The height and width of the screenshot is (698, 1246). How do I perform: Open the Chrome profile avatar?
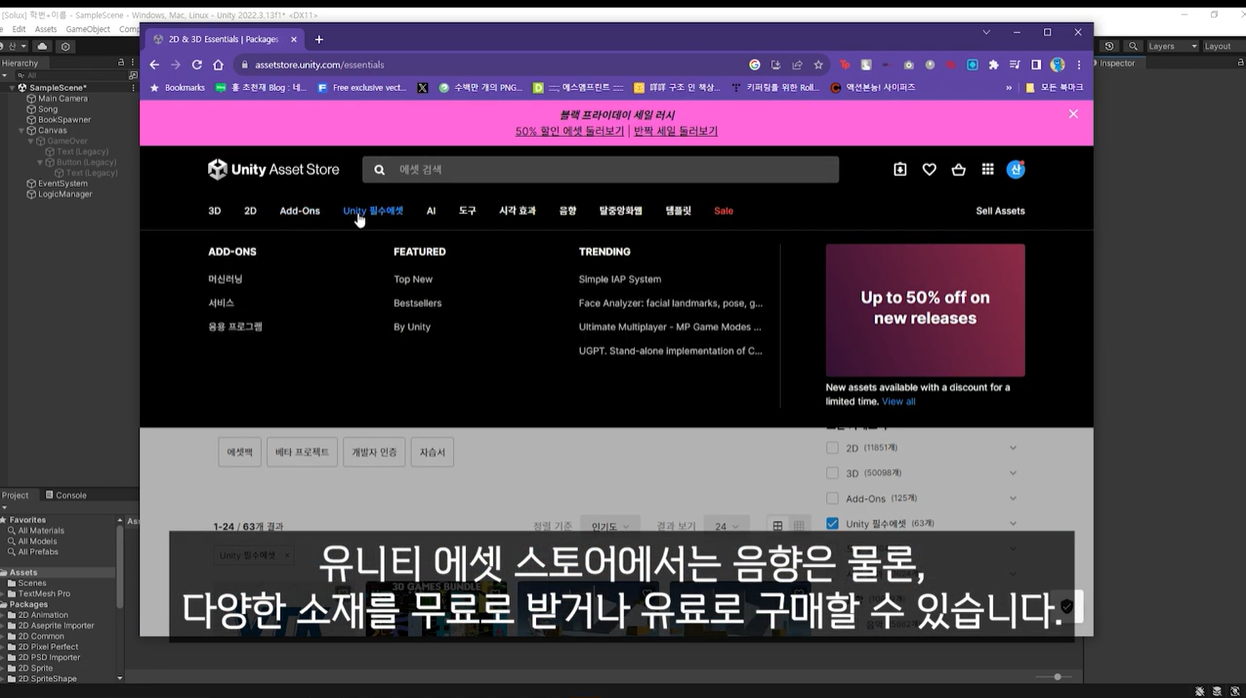(1057, 65)
